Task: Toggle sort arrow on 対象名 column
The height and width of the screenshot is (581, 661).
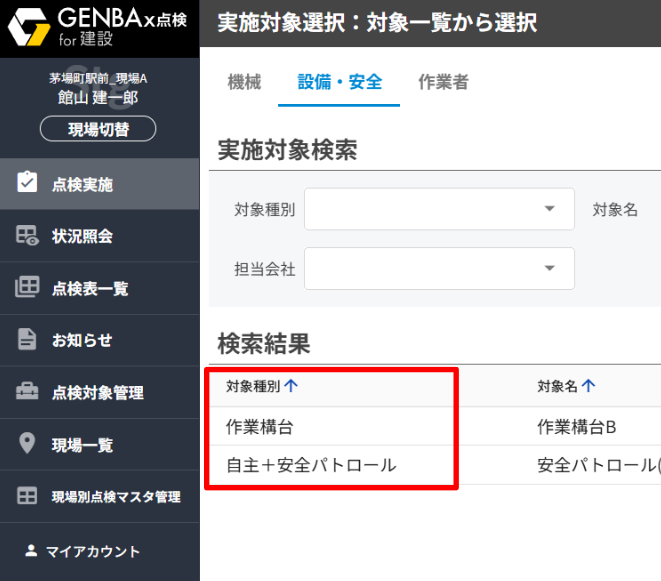Action: (x=588, y=386)
